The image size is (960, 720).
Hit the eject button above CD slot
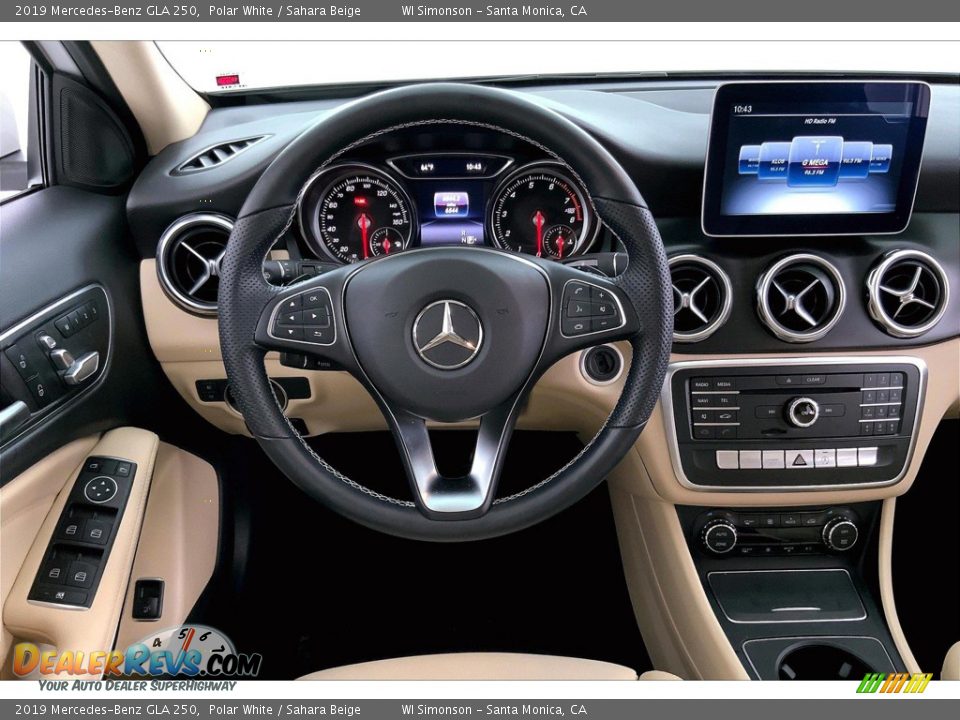click(789, 380)
